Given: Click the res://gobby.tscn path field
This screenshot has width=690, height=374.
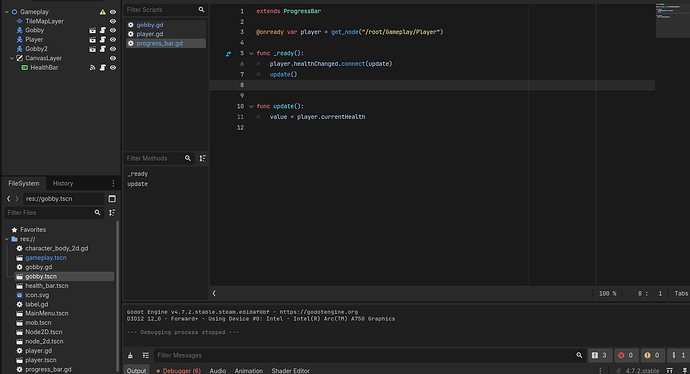Looking at the screenshot, I should (64, 199).
